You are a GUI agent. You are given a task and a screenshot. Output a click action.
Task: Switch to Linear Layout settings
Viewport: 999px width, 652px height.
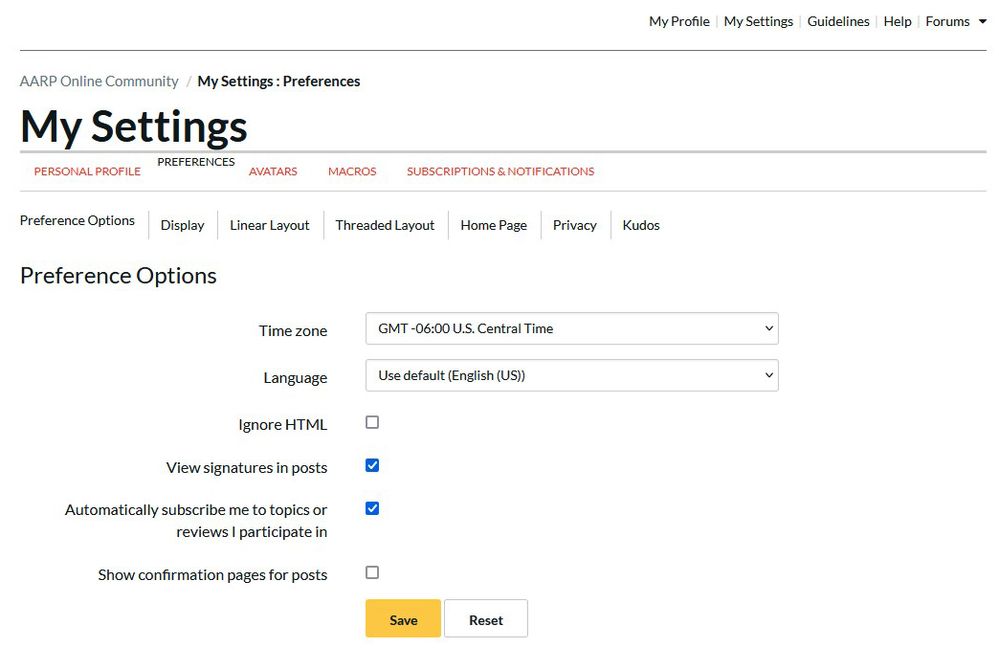tap(270, 225)
